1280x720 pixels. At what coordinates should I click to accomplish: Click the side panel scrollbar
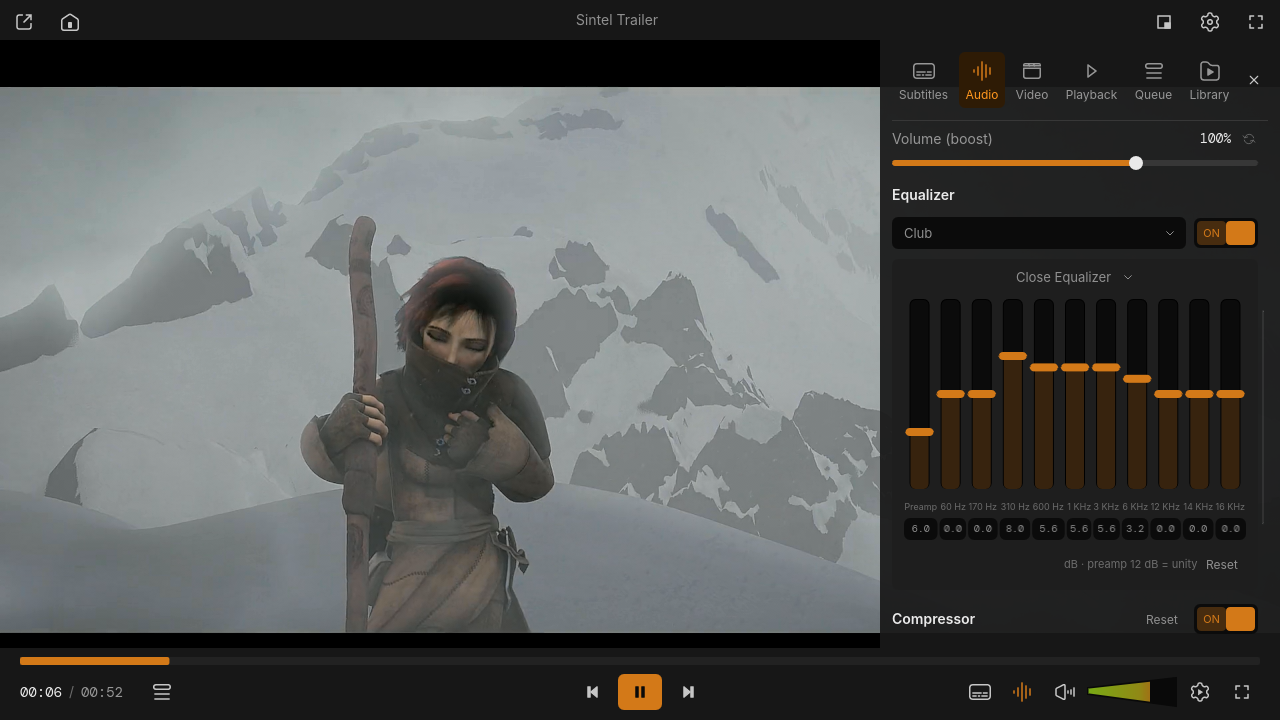click(x=1263, y=417)
